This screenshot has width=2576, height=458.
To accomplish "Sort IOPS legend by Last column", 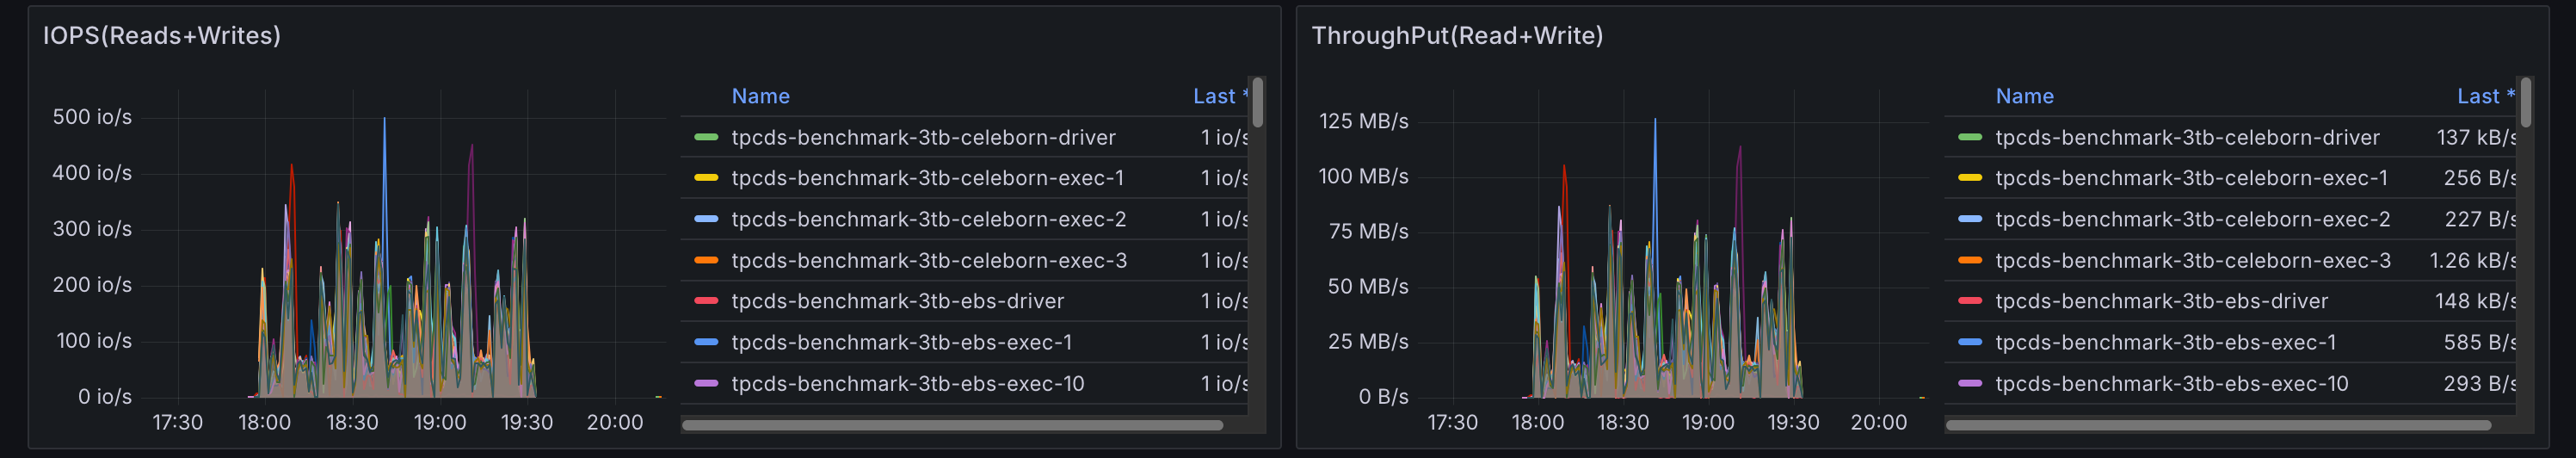I will [x=1214, y=96].
